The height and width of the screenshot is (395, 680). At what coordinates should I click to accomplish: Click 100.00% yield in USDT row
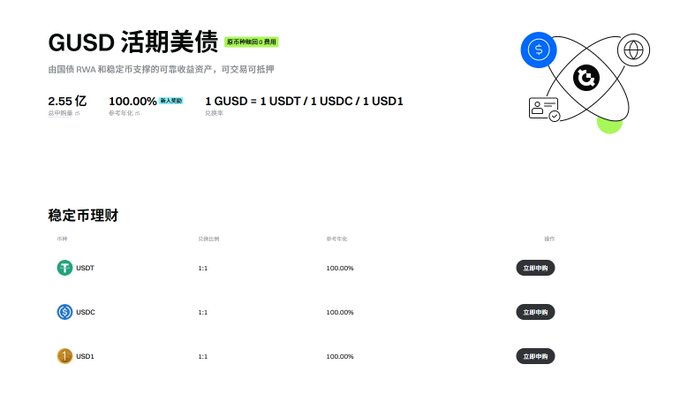pos(340,268)
